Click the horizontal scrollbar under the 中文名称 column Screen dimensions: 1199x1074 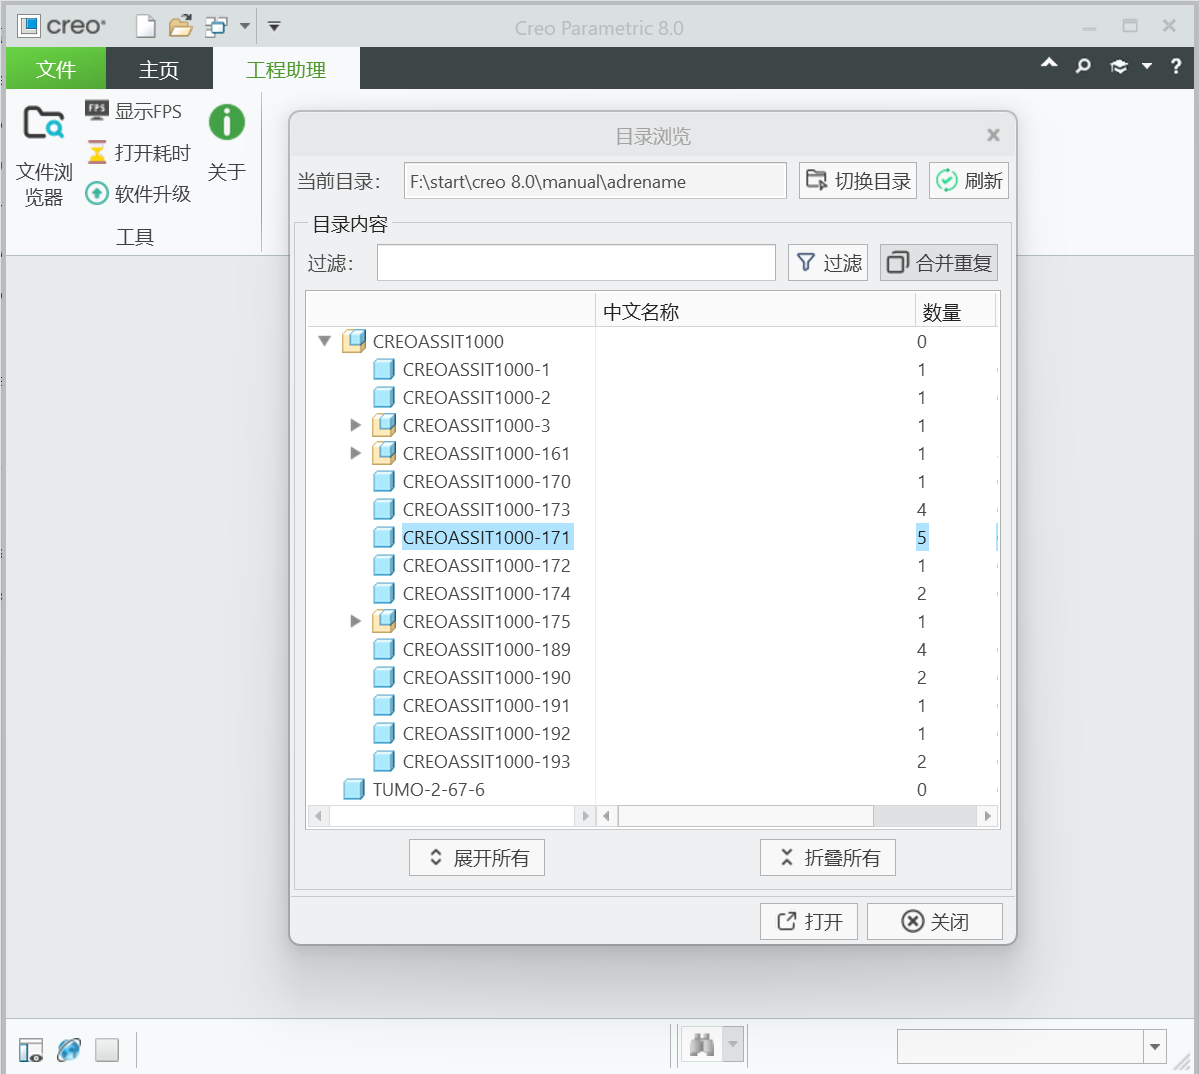(745, 816)
